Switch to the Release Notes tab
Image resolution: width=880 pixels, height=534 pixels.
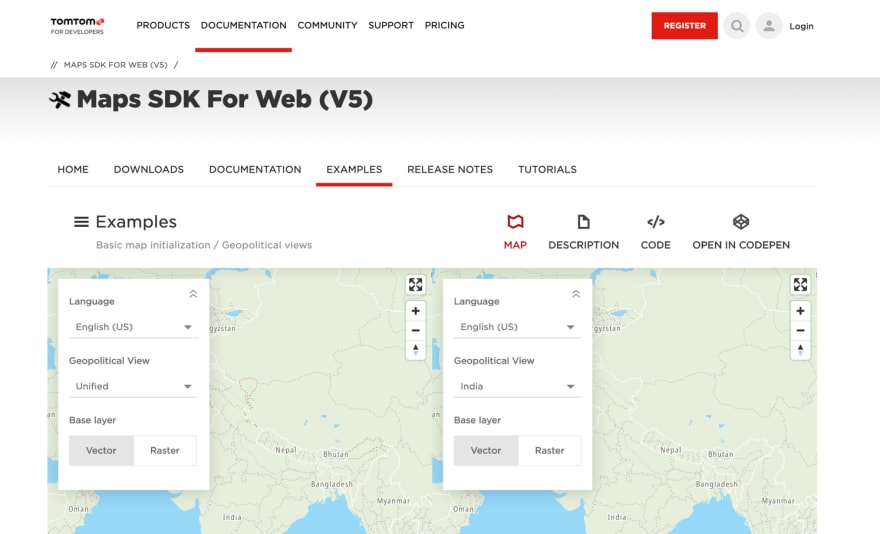click(450, 170)
